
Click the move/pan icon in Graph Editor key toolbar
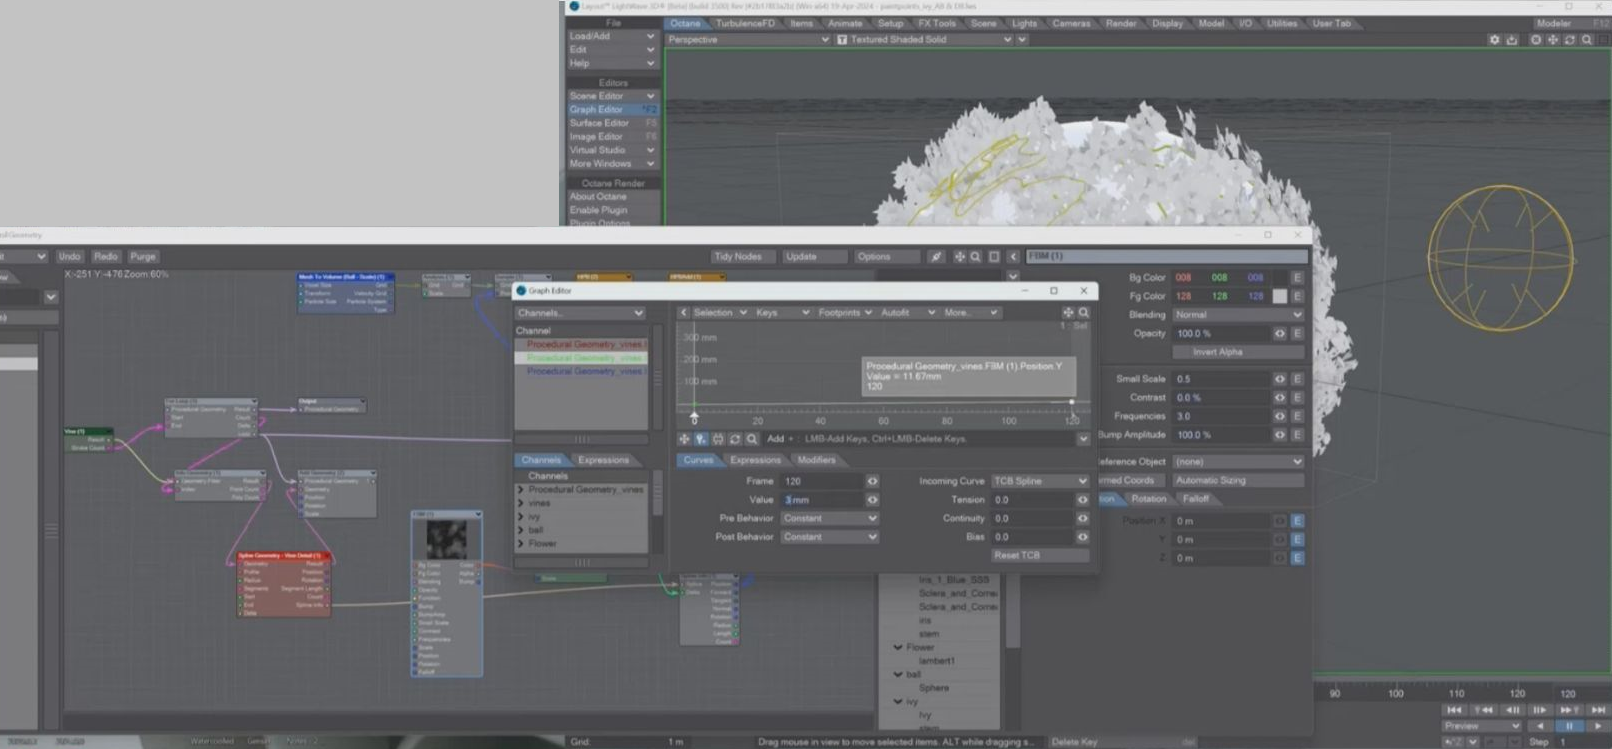[x=684, y=439]
